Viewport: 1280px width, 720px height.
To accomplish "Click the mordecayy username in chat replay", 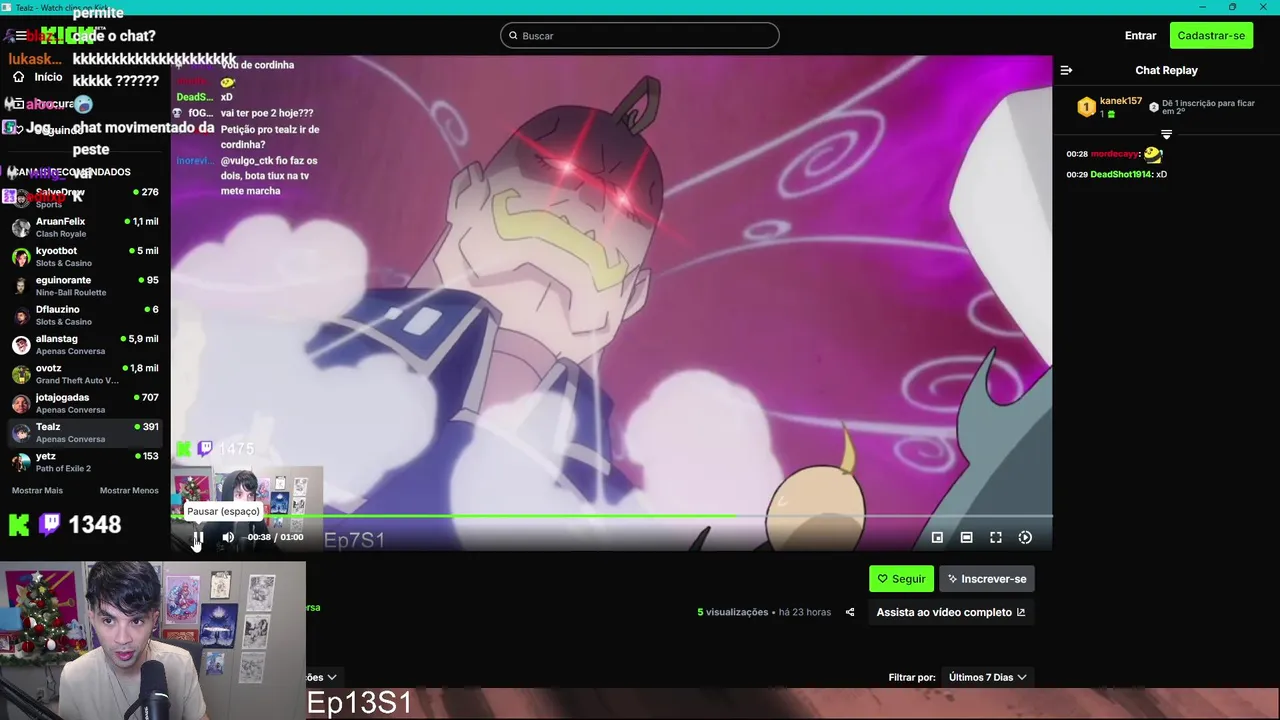I will (1115, 154).
